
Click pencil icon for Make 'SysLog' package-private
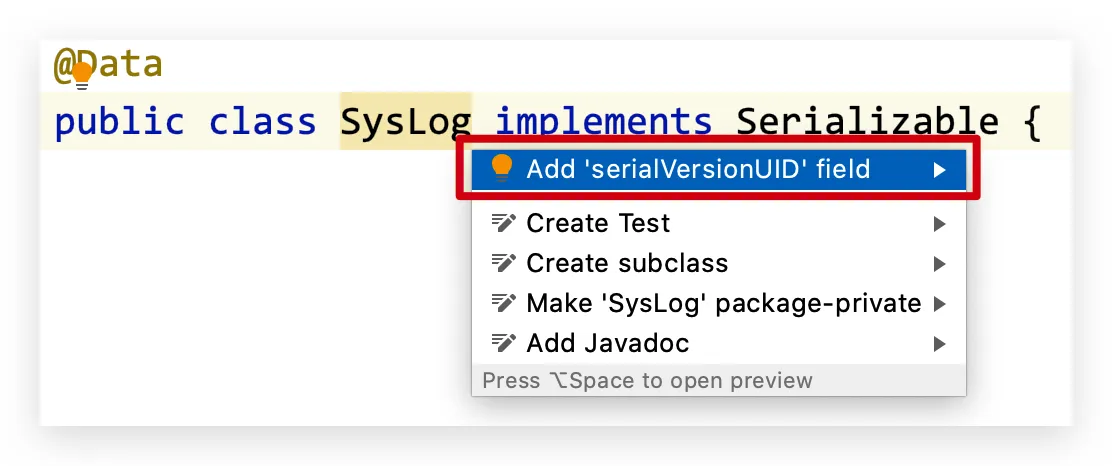tap(503, 304)
